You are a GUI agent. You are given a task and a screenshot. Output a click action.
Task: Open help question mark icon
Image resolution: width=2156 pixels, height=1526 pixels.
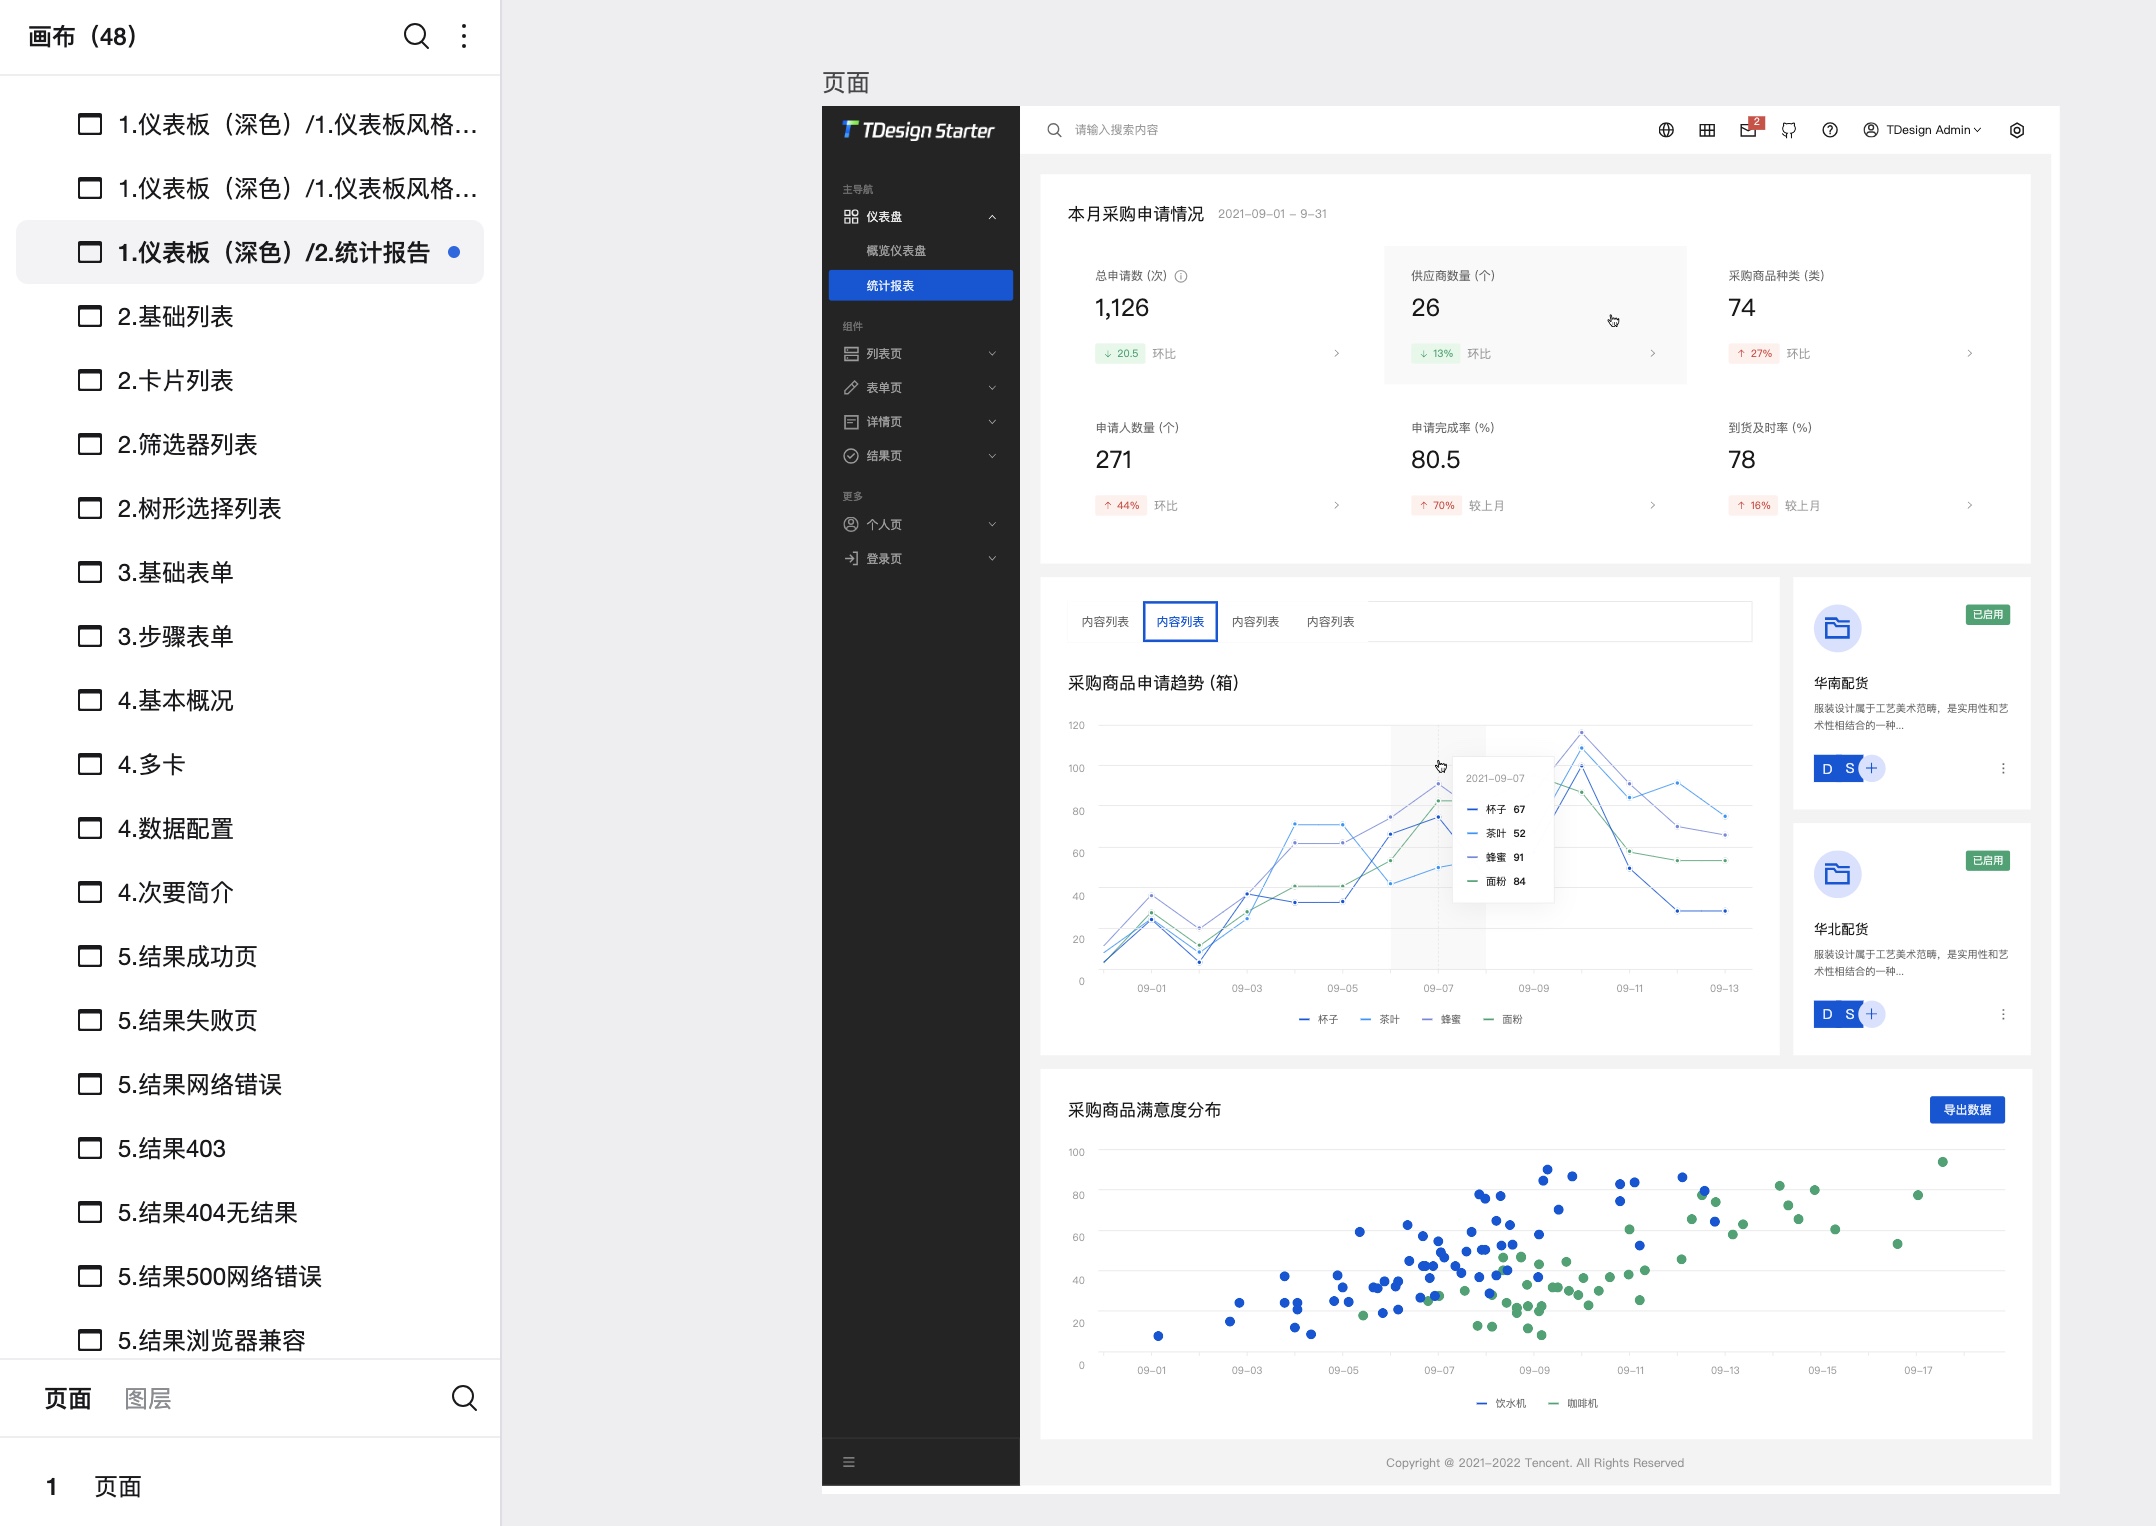(1830, 130)
